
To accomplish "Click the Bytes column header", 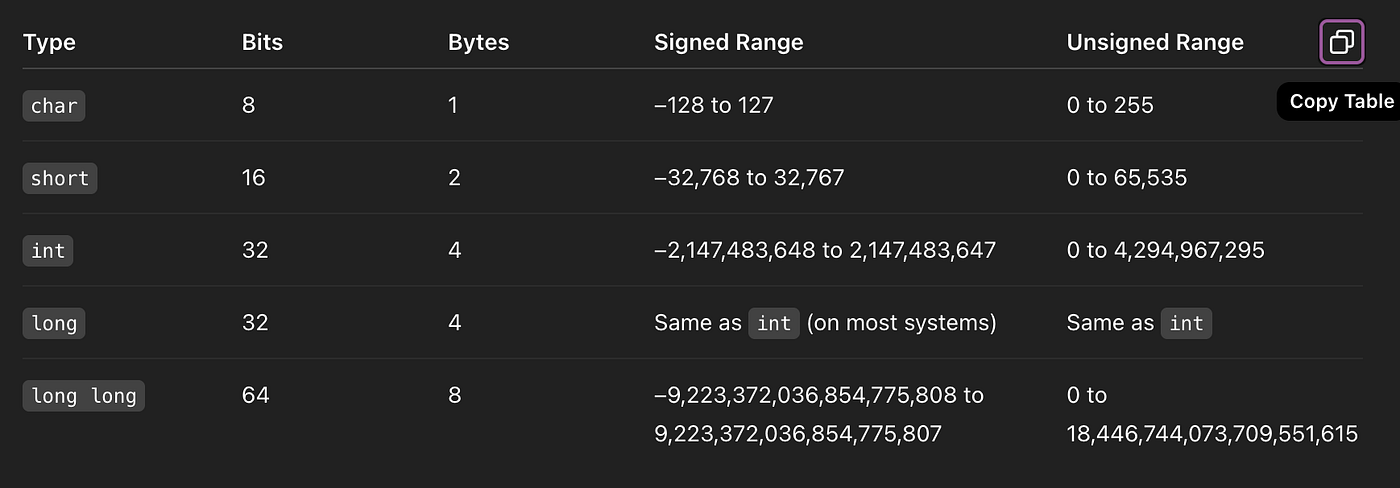I will (478, 42).
